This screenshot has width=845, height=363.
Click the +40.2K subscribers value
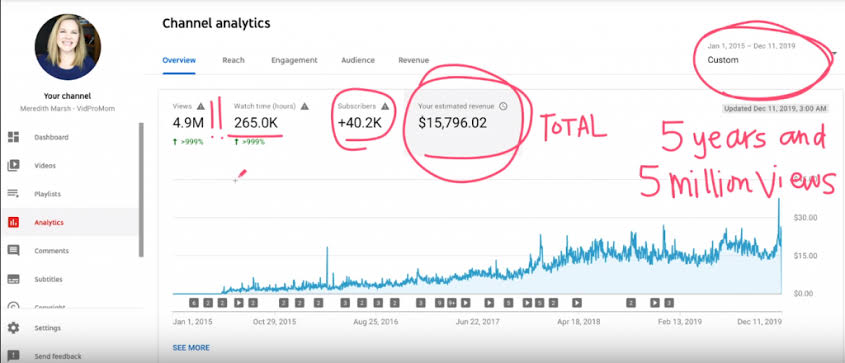(x=359, y=123)
